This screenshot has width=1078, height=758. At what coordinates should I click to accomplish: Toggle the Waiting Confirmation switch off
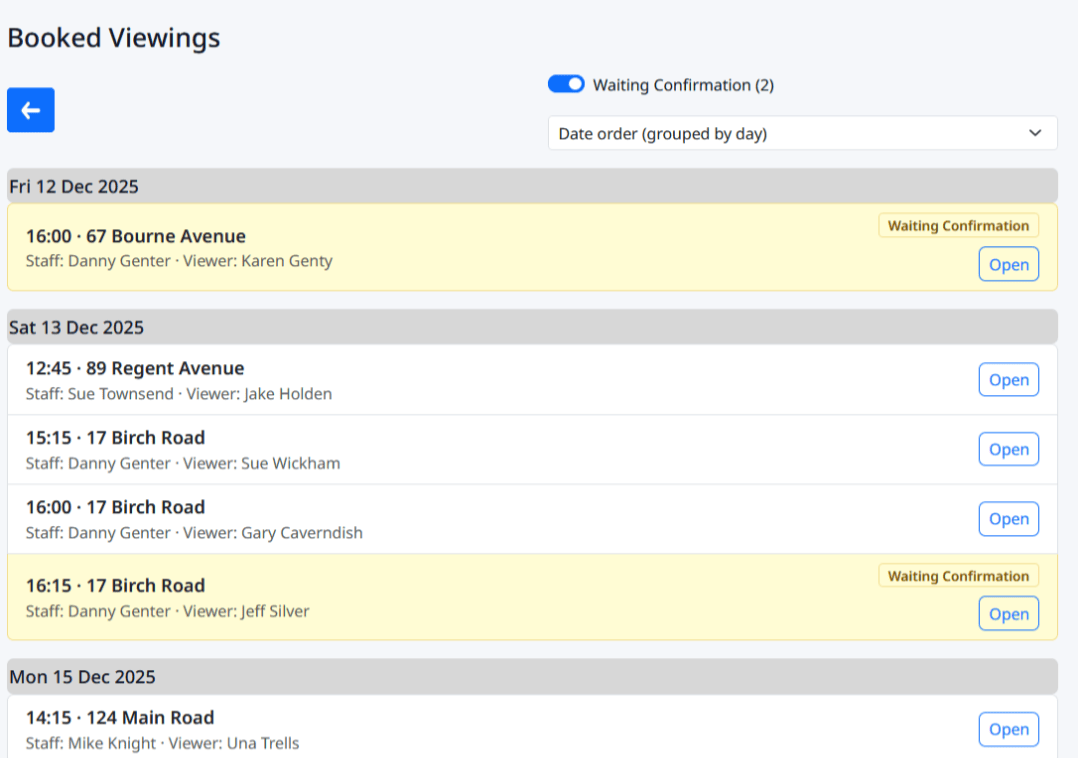pyautogui.click(x=566, y=84)
